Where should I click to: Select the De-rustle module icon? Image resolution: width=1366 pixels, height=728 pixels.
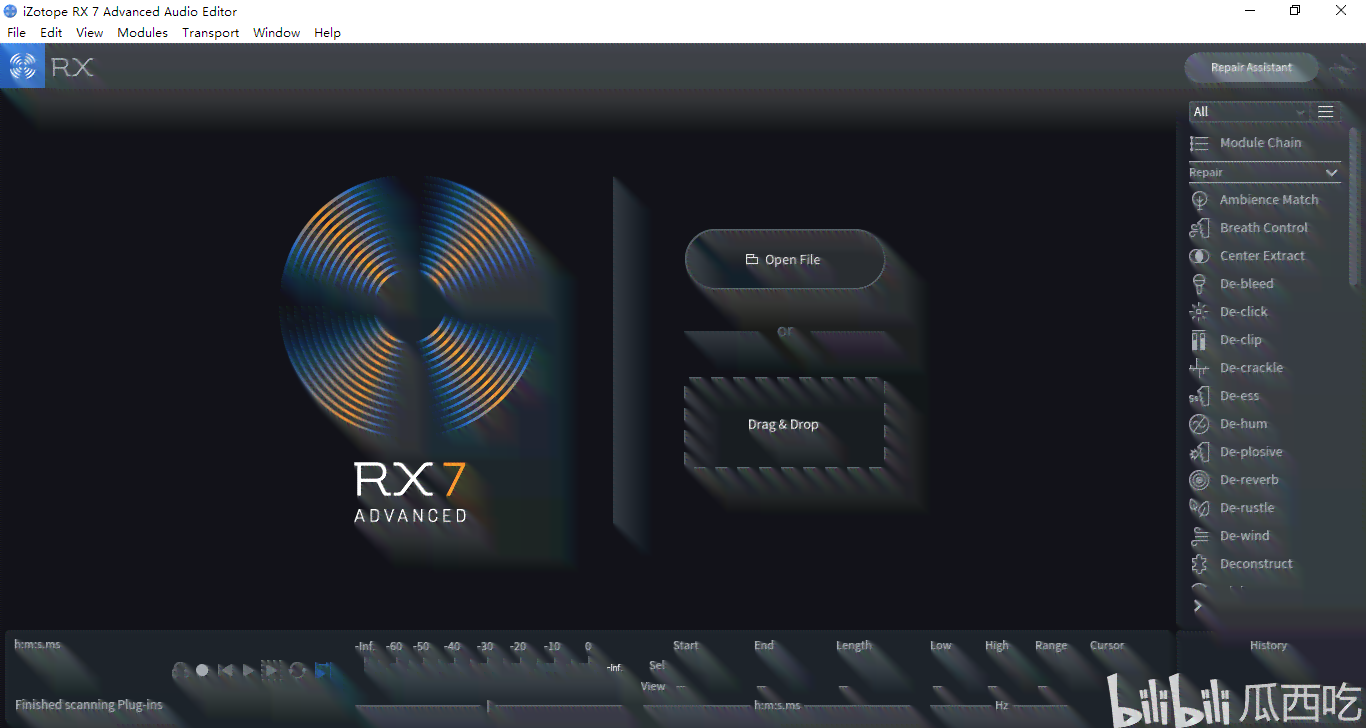click(x=1199, y=508)
